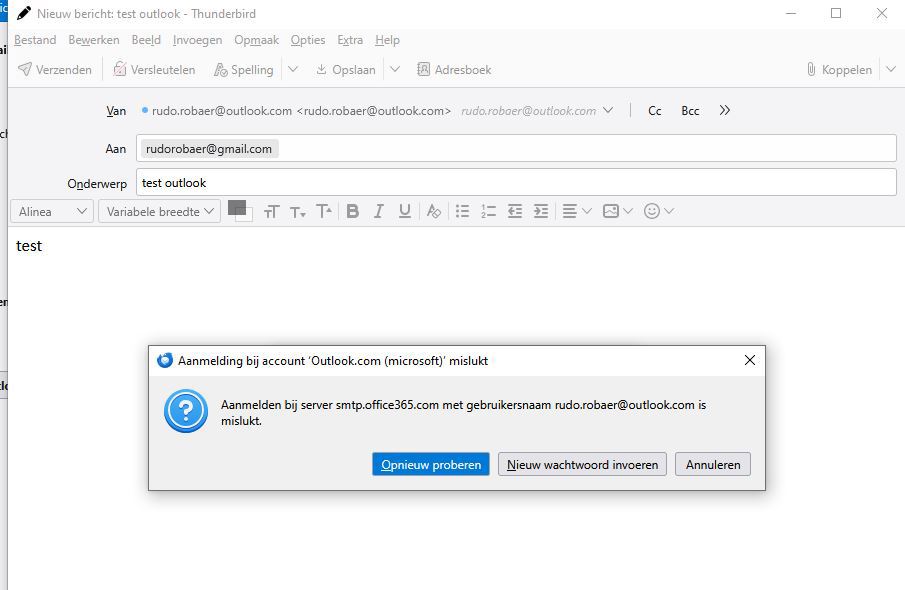The image size is (905, 590).
Task: Click the Onderwerp subject field
Action: click(x=516, y=182)
